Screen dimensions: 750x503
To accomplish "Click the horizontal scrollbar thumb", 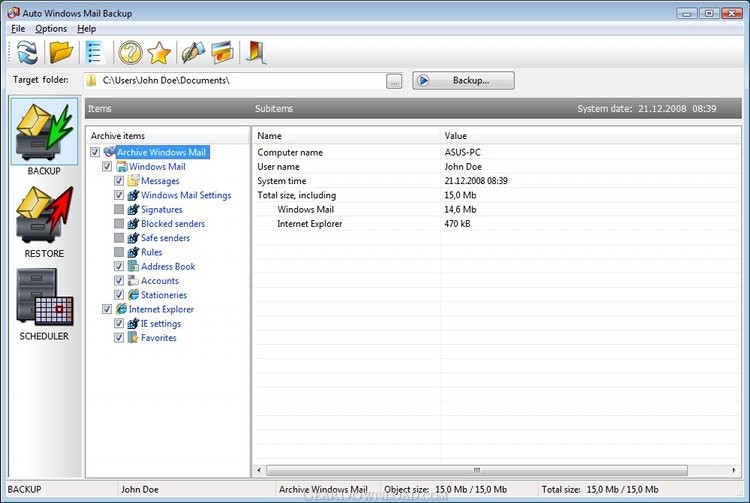I will 477,470.
